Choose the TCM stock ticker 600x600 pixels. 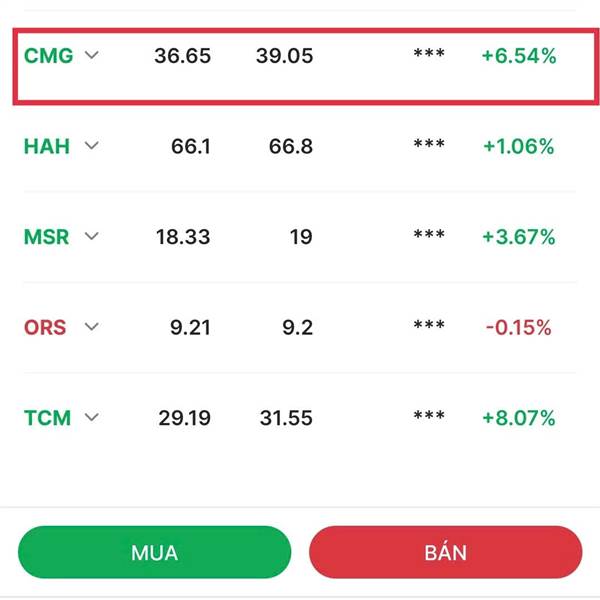47,417
